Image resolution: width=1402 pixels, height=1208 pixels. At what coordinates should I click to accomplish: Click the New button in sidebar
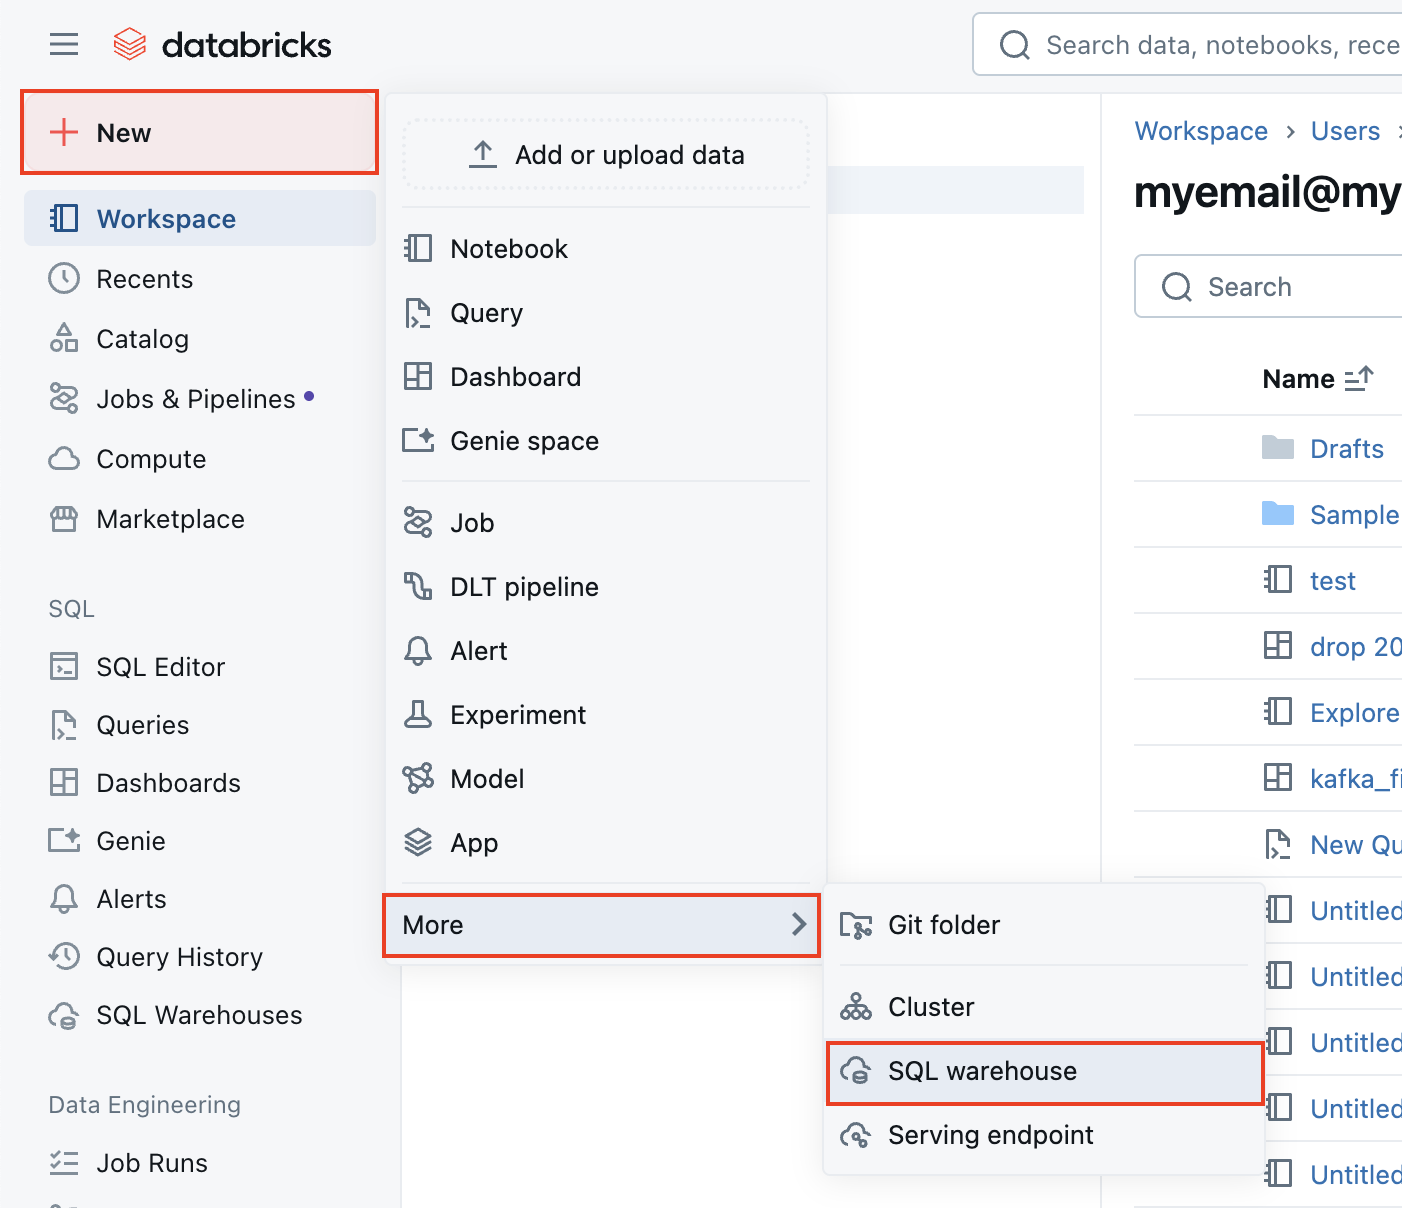[199, 133]
